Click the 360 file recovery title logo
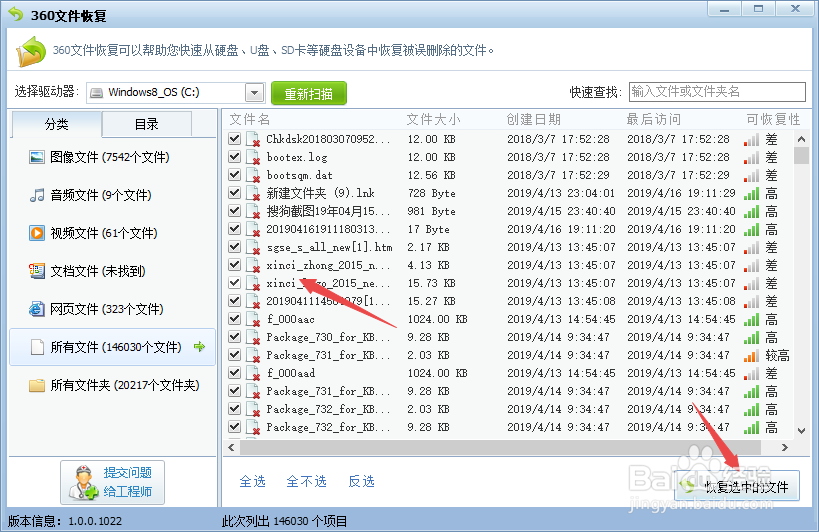Viewport: 819px width, 532px height. click(x=16, y=15)
